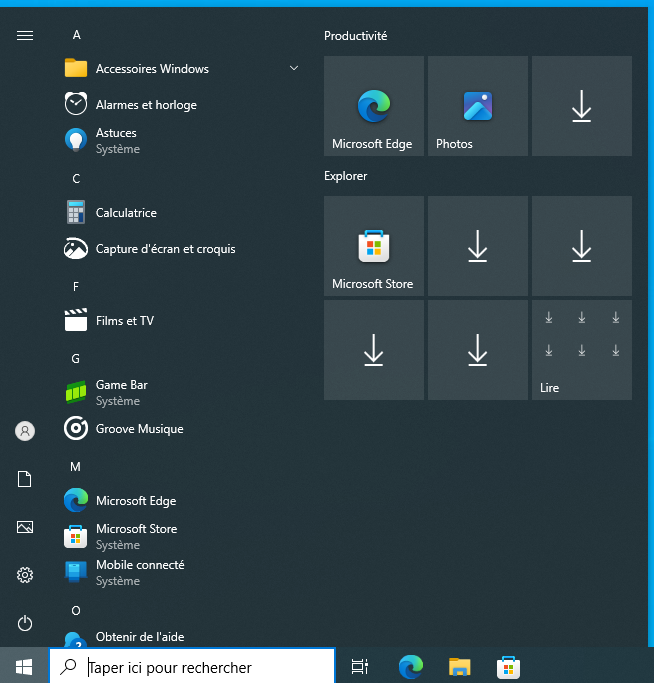The height and width of the screenshot is (683, 654).
Task: Open Pictures from the sidebar icon
Action: tap(25, 527)
